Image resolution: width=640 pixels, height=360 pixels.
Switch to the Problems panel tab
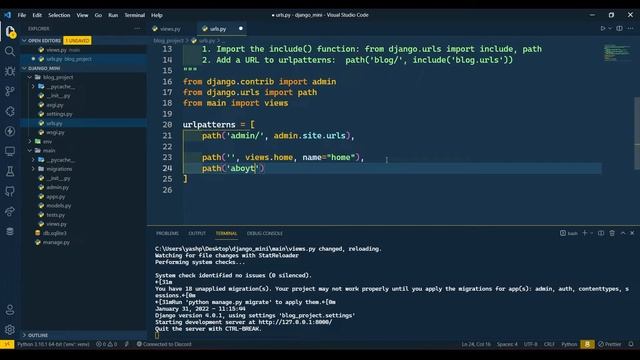pos(167,233)
